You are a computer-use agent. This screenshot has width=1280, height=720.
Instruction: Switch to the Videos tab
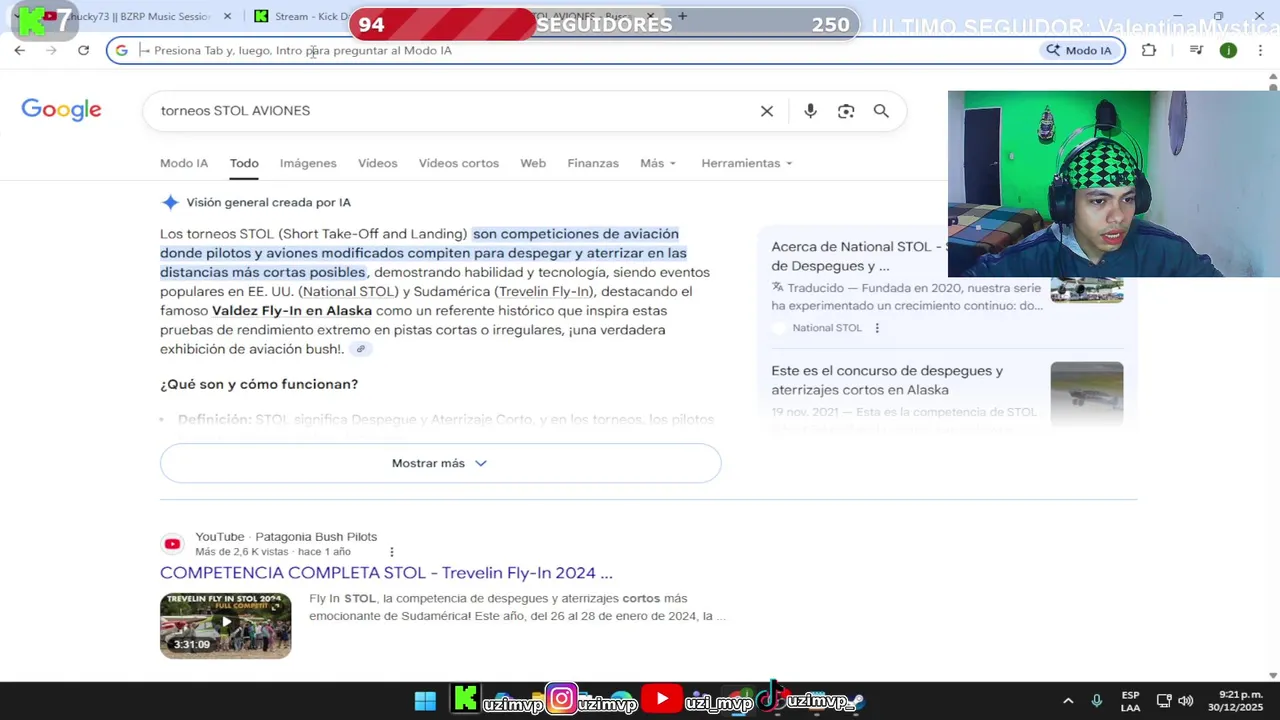tap(378, 163)
